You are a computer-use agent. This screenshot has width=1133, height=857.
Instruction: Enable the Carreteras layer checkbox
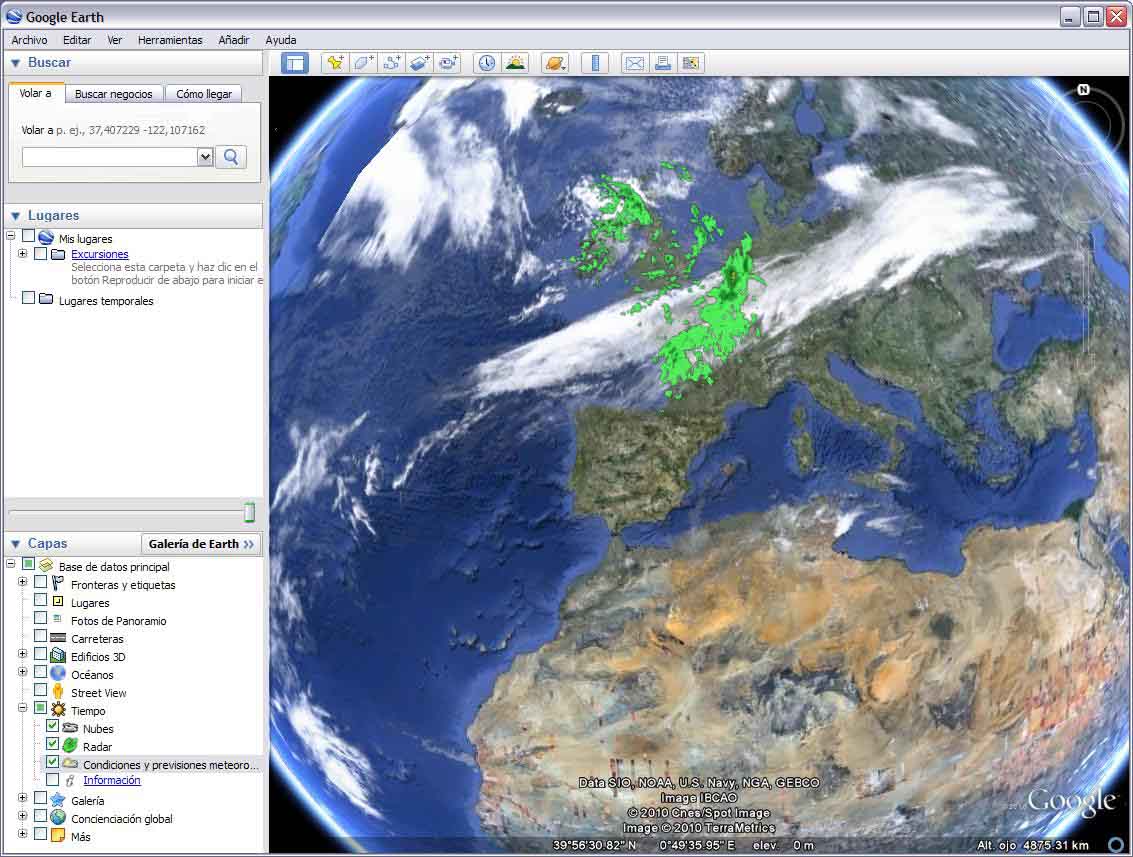[40, 636]
